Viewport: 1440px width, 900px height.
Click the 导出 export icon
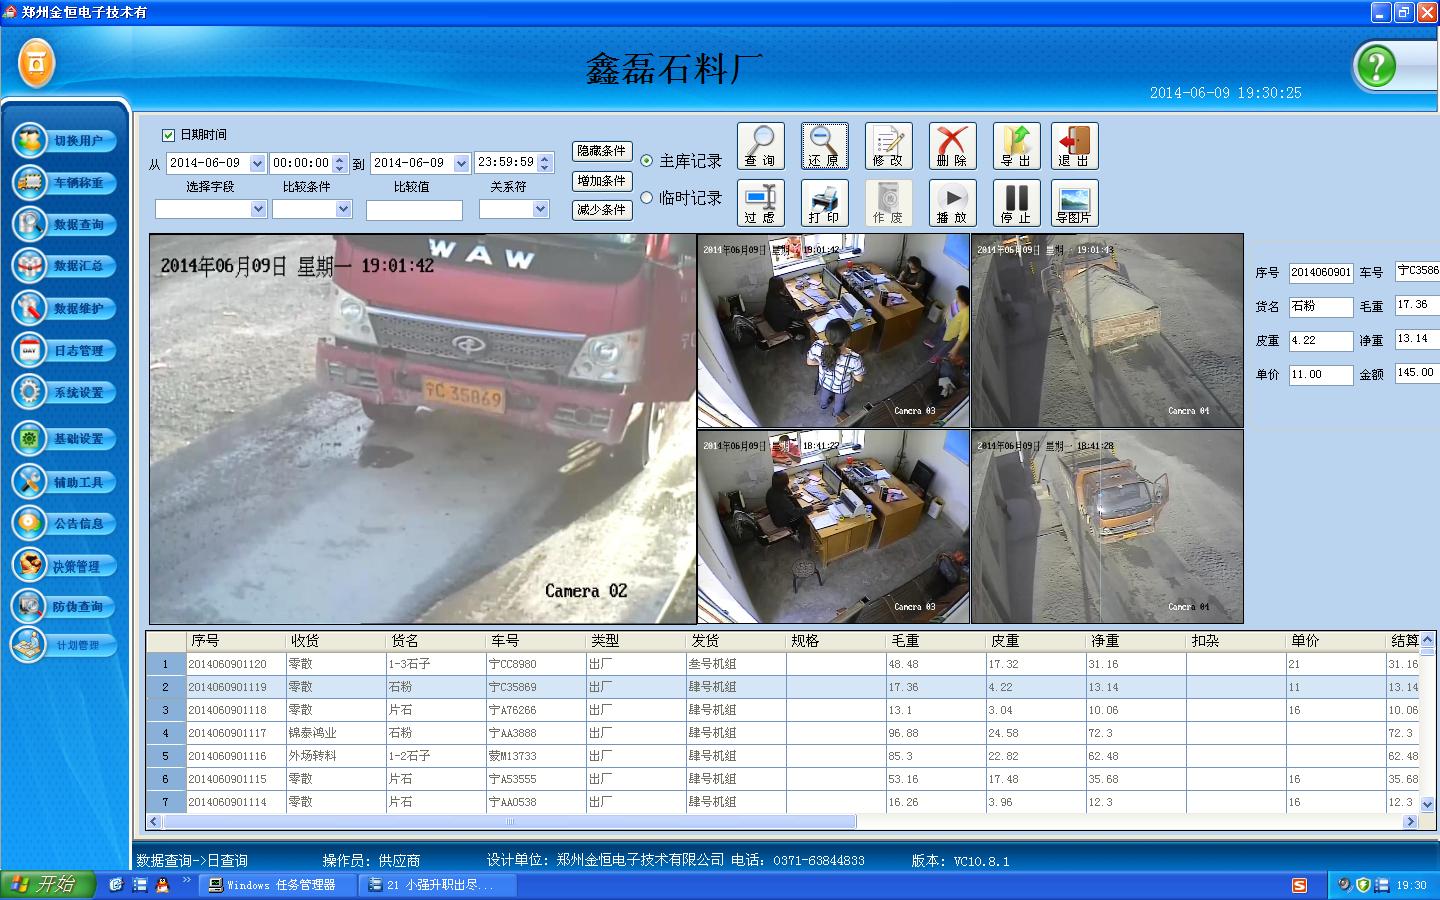1016,146
